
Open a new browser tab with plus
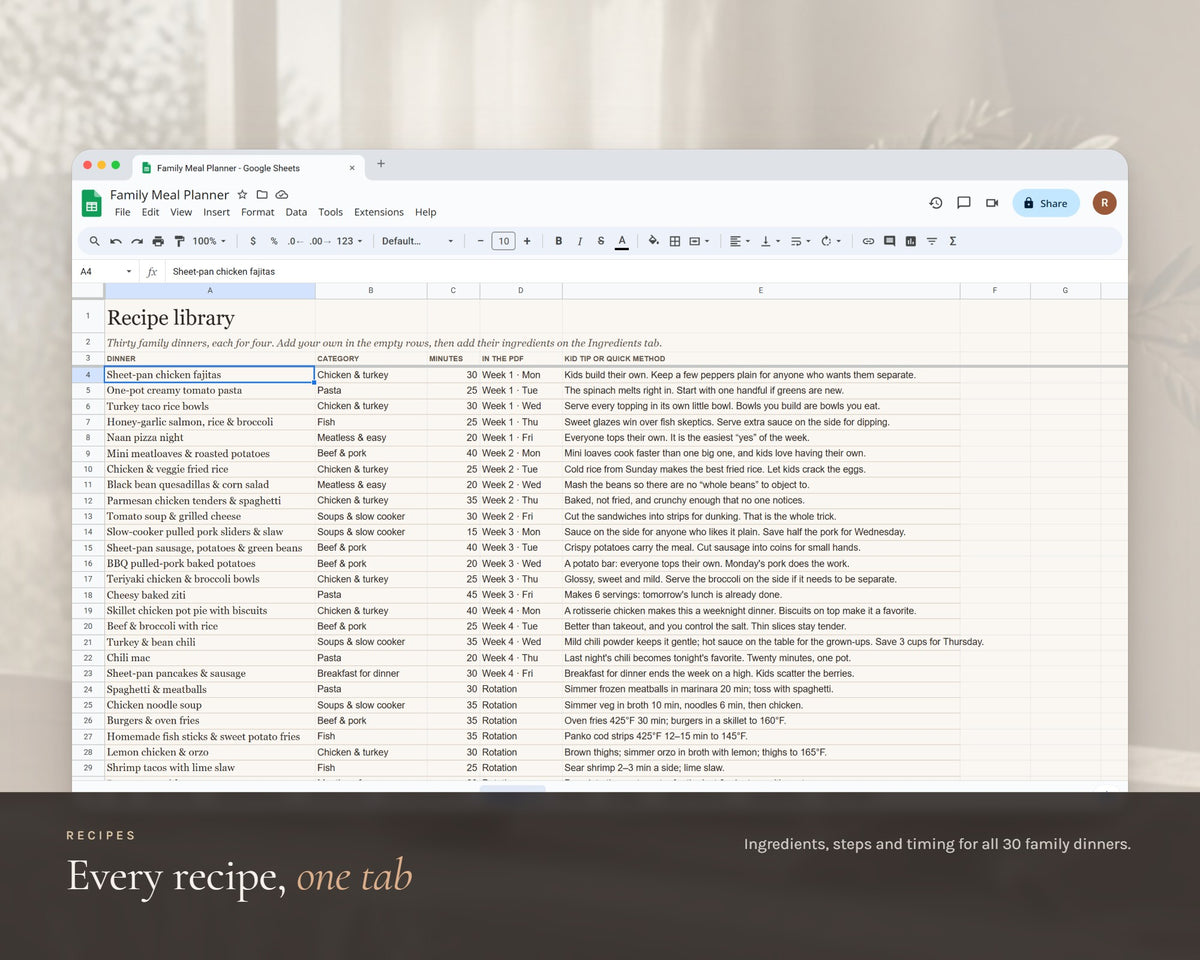pos(381,164)
